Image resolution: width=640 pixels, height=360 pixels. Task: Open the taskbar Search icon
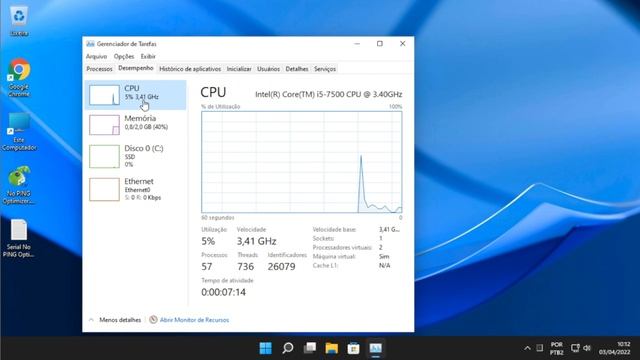click(288, 348)
